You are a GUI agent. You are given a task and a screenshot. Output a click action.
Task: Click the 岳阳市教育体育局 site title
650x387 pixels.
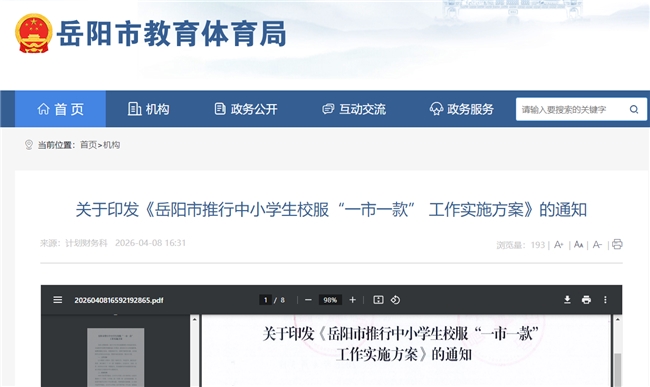point(172,34)
